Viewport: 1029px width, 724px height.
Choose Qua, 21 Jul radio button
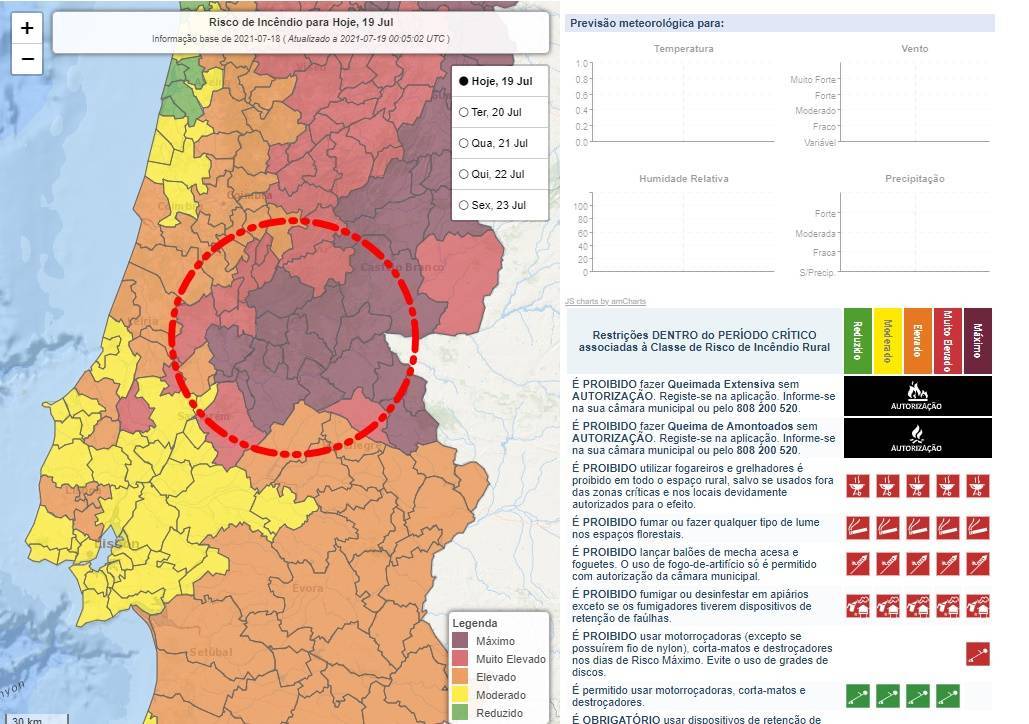click(464, 143)
